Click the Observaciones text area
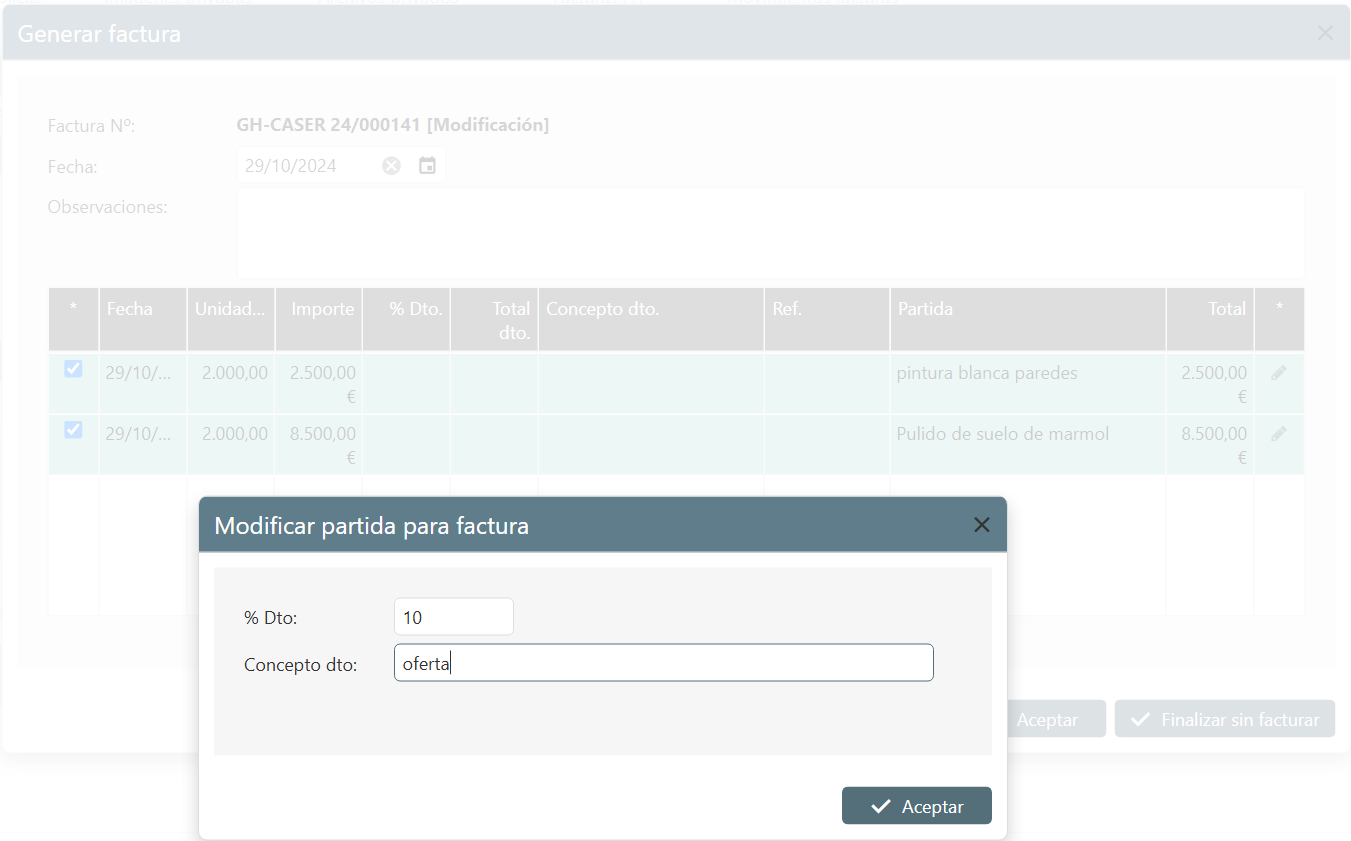The image size is (1351, 841). tap(770, 233)
